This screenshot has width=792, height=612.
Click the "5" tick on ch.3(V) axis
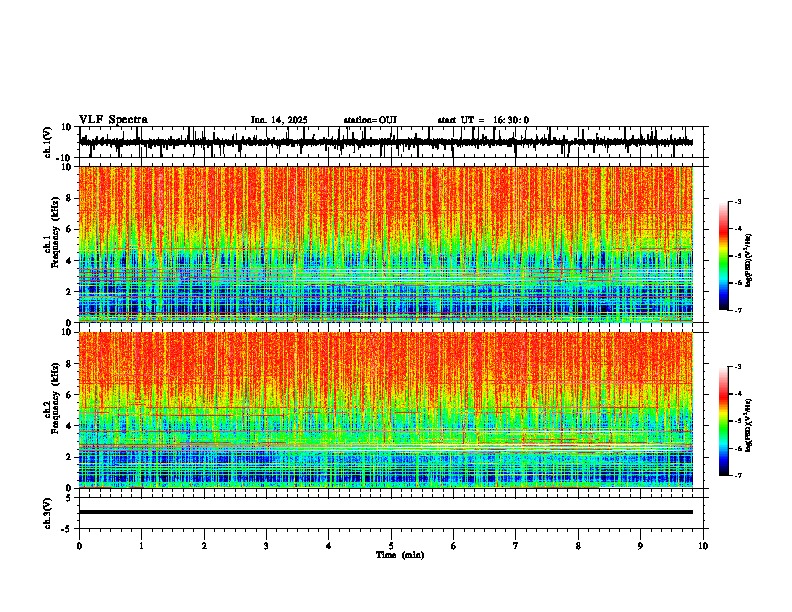tap(69, 498)
